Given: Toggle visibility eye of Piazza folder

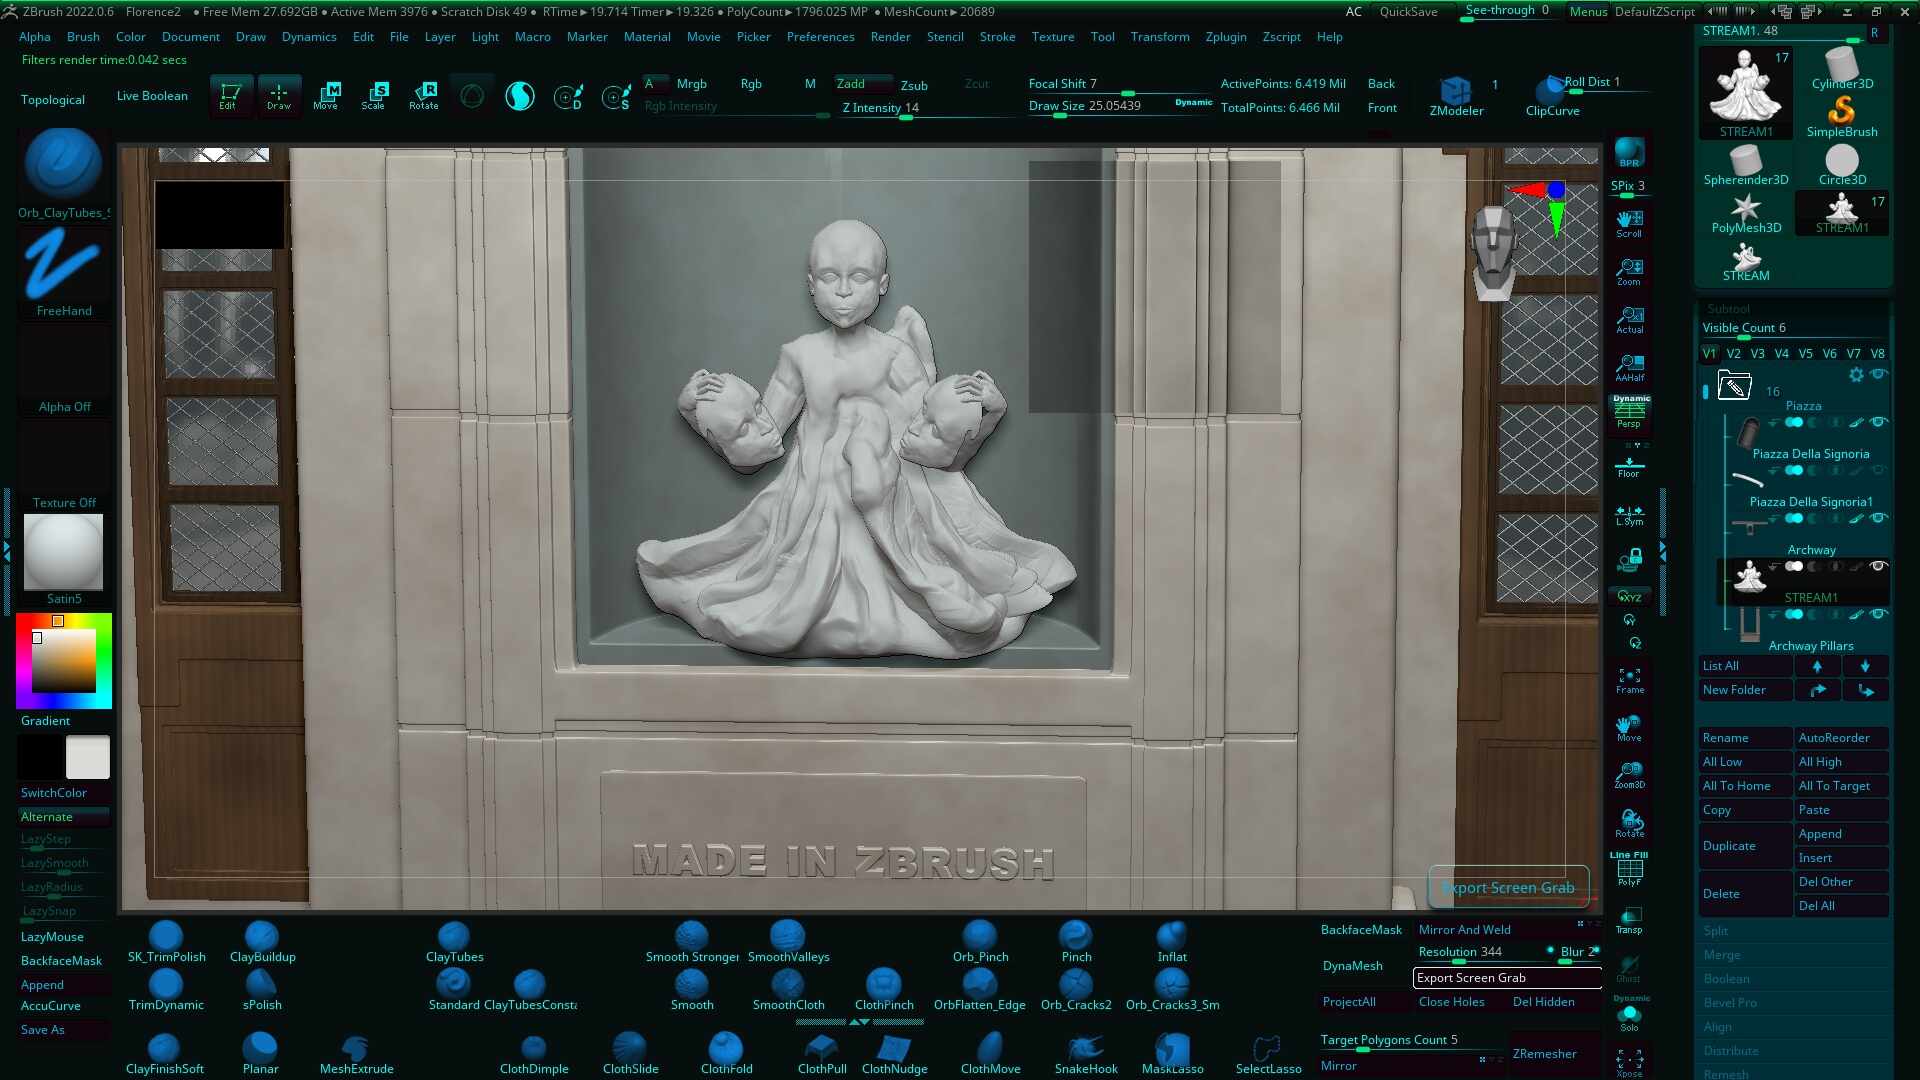Looking at the screenshot, I should tap(1879, 374).
